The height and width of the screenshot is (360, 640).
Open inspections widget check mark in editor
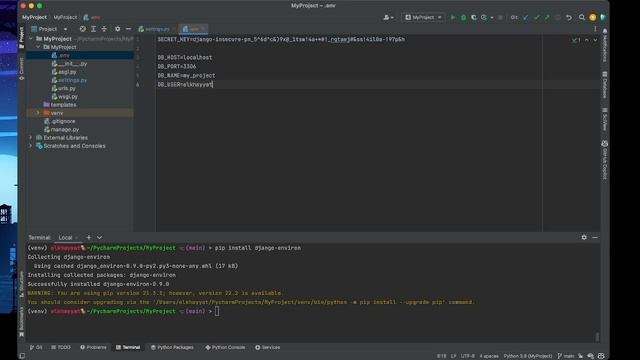pos(576,40)
